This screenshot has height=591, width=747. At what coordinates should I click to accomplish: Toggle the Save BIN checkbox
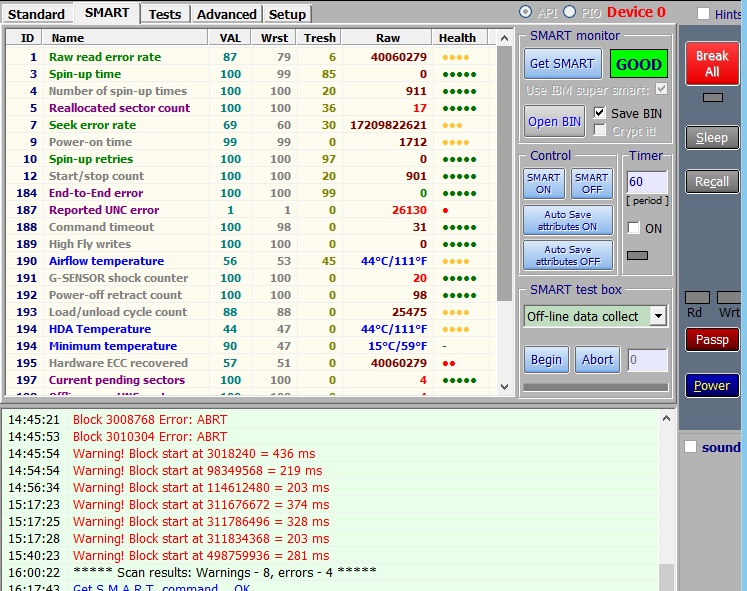(x=600, y=113)
